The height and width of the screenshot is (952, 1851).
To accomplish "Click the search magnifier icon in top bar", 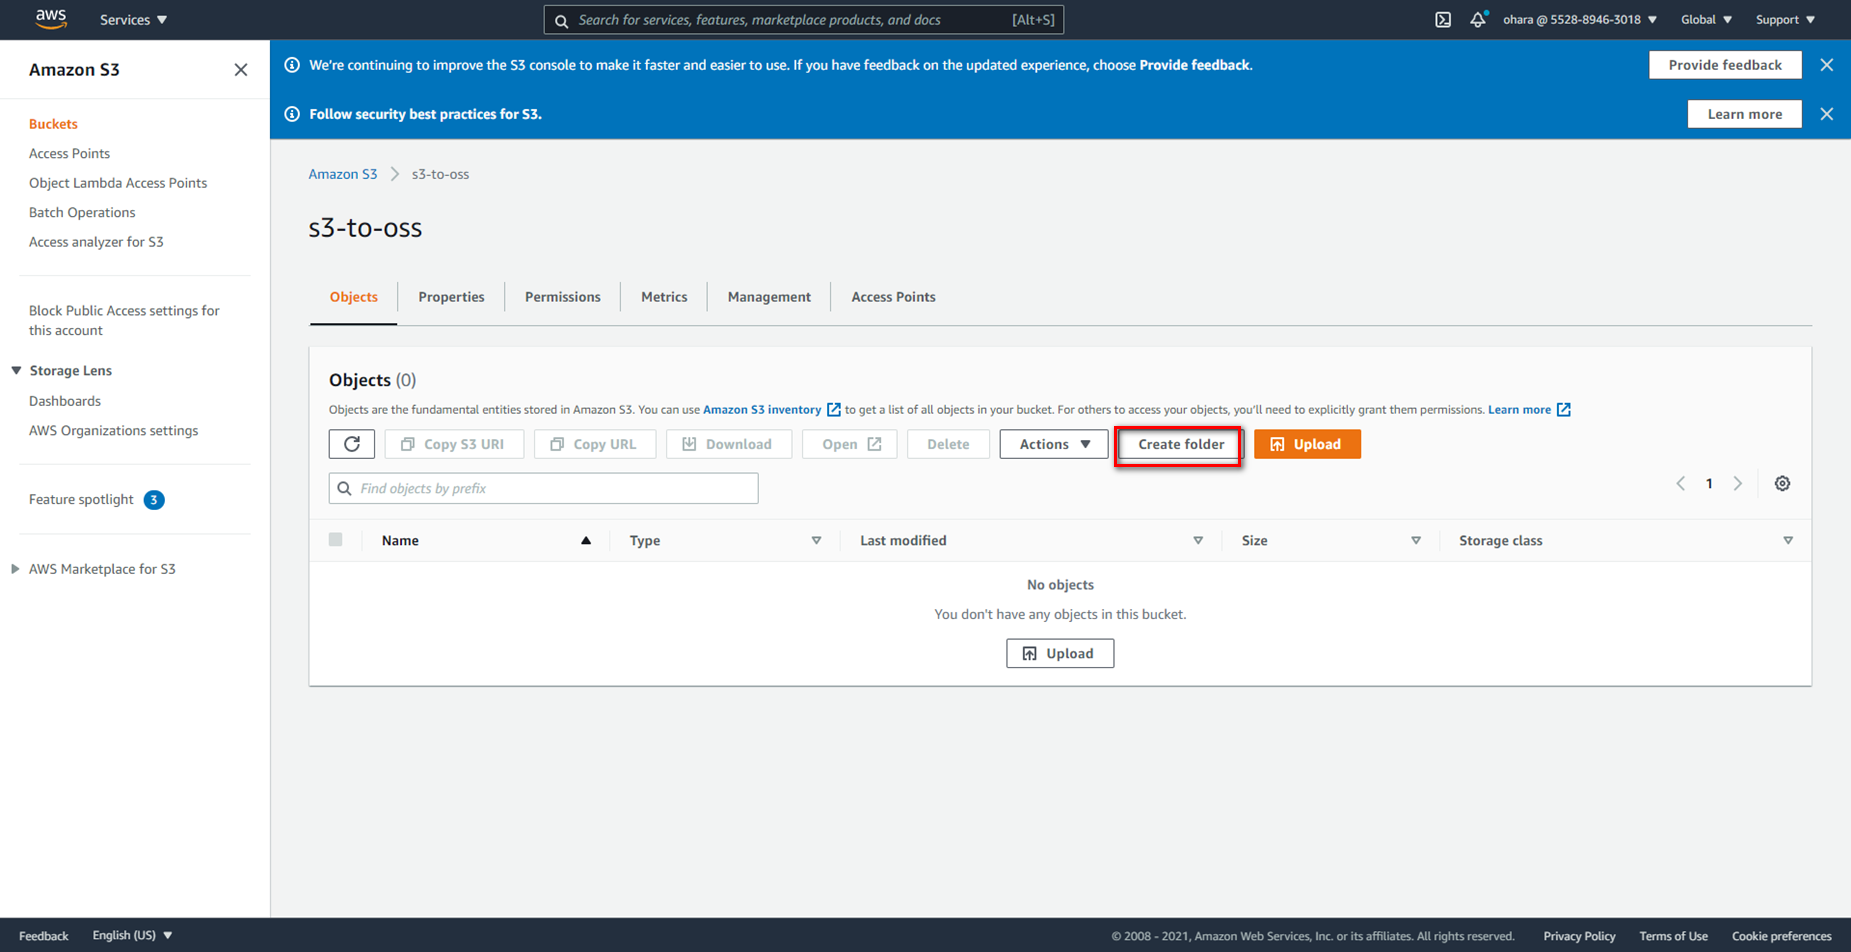I will coord(562,20).
